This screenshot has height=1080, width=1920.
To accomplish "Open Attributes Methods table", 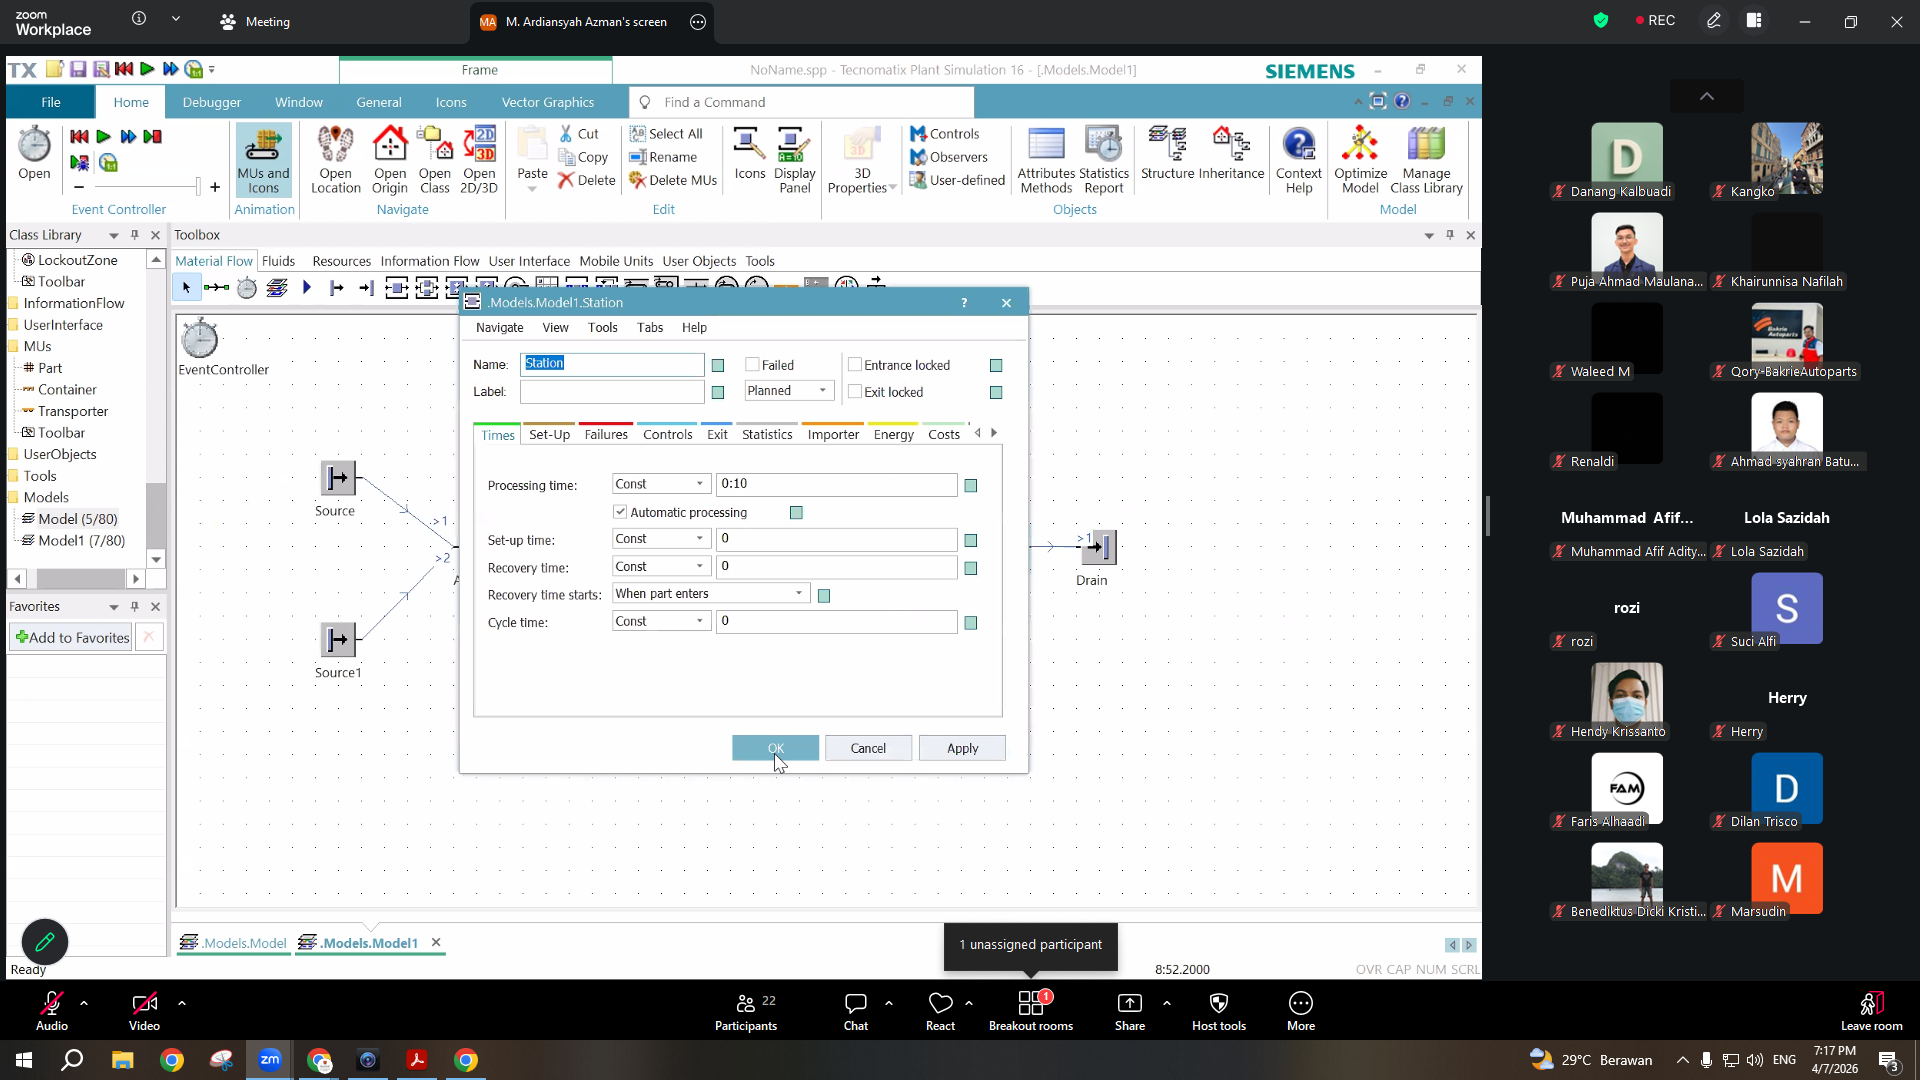I will [x=1046, y=160].
